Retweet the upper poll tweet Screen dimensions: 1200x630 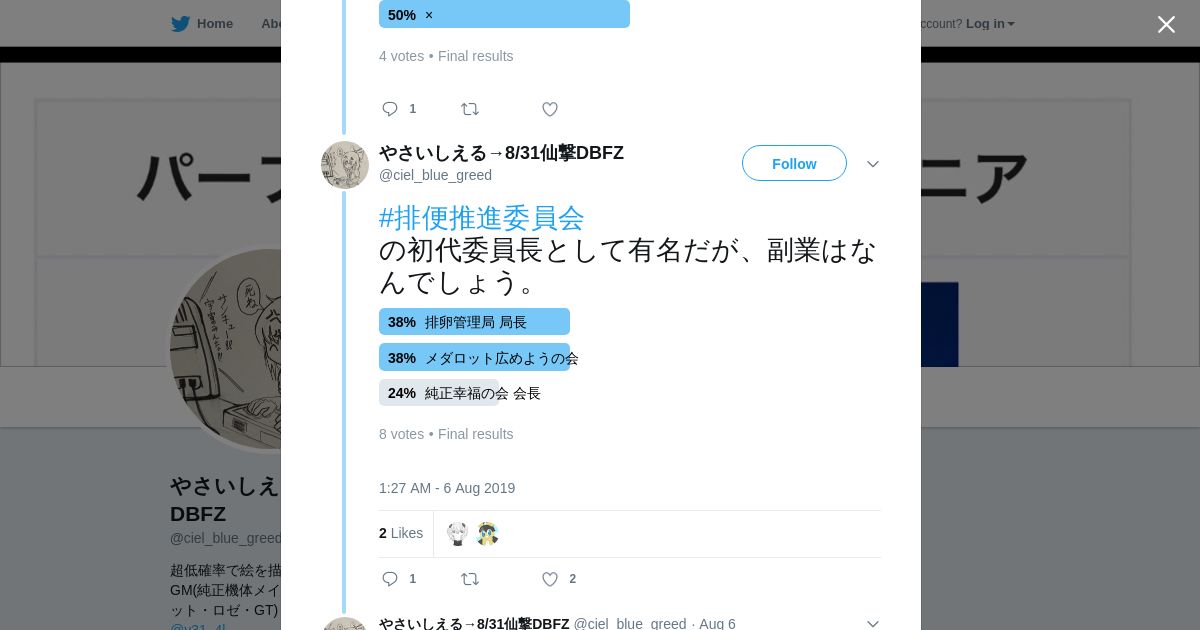[469, 109]
